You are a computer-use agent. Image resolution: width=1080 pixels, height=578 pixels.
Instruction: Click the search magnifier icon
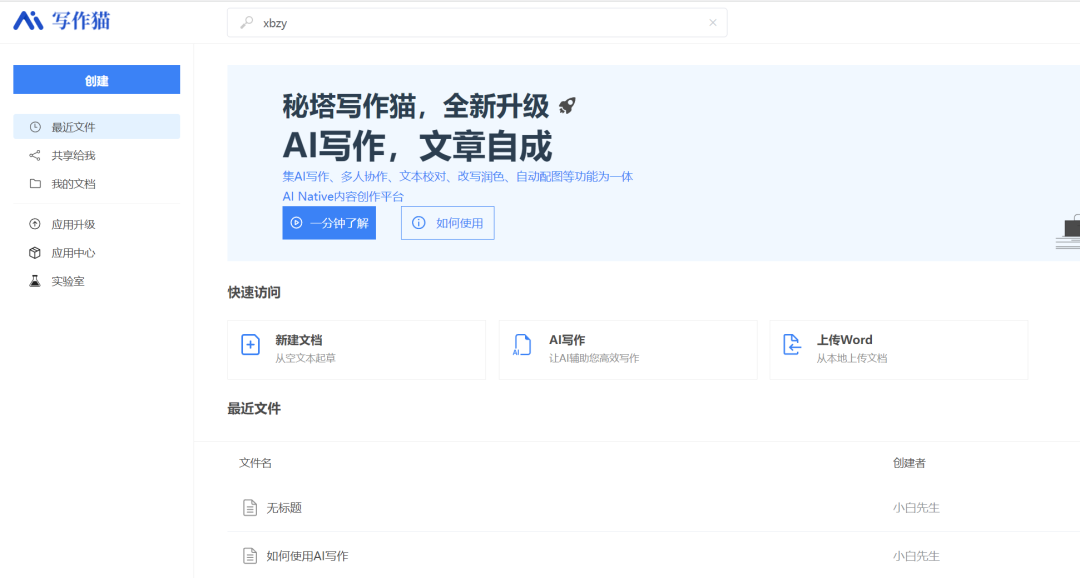tap(247, 23)
